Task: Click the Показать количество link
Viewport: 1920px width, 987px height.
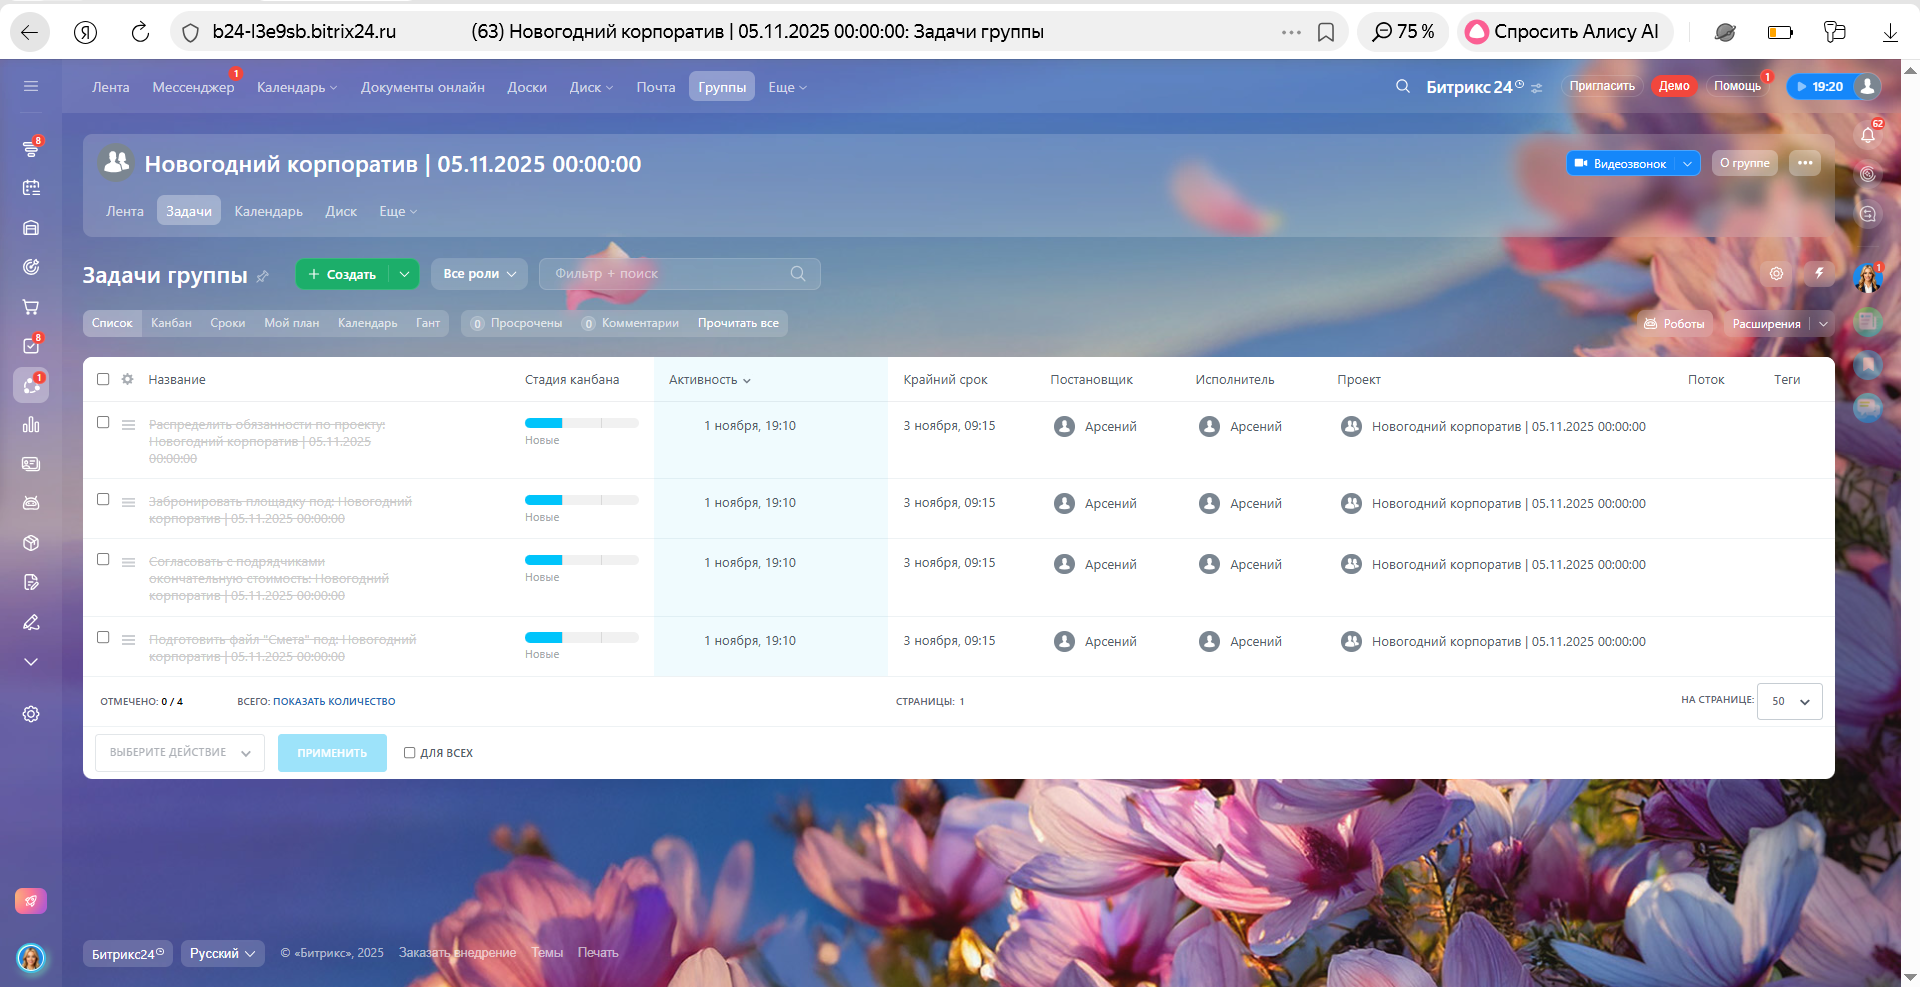Action: click(334, 702)
